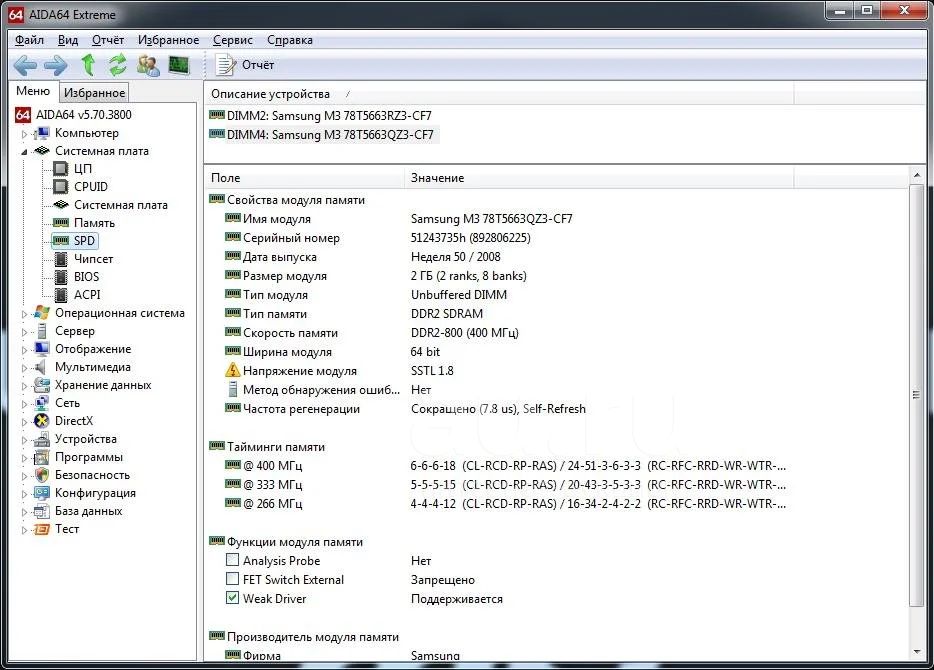Select the ЦП tree item
934x670 pixels.
pos(83,169)
